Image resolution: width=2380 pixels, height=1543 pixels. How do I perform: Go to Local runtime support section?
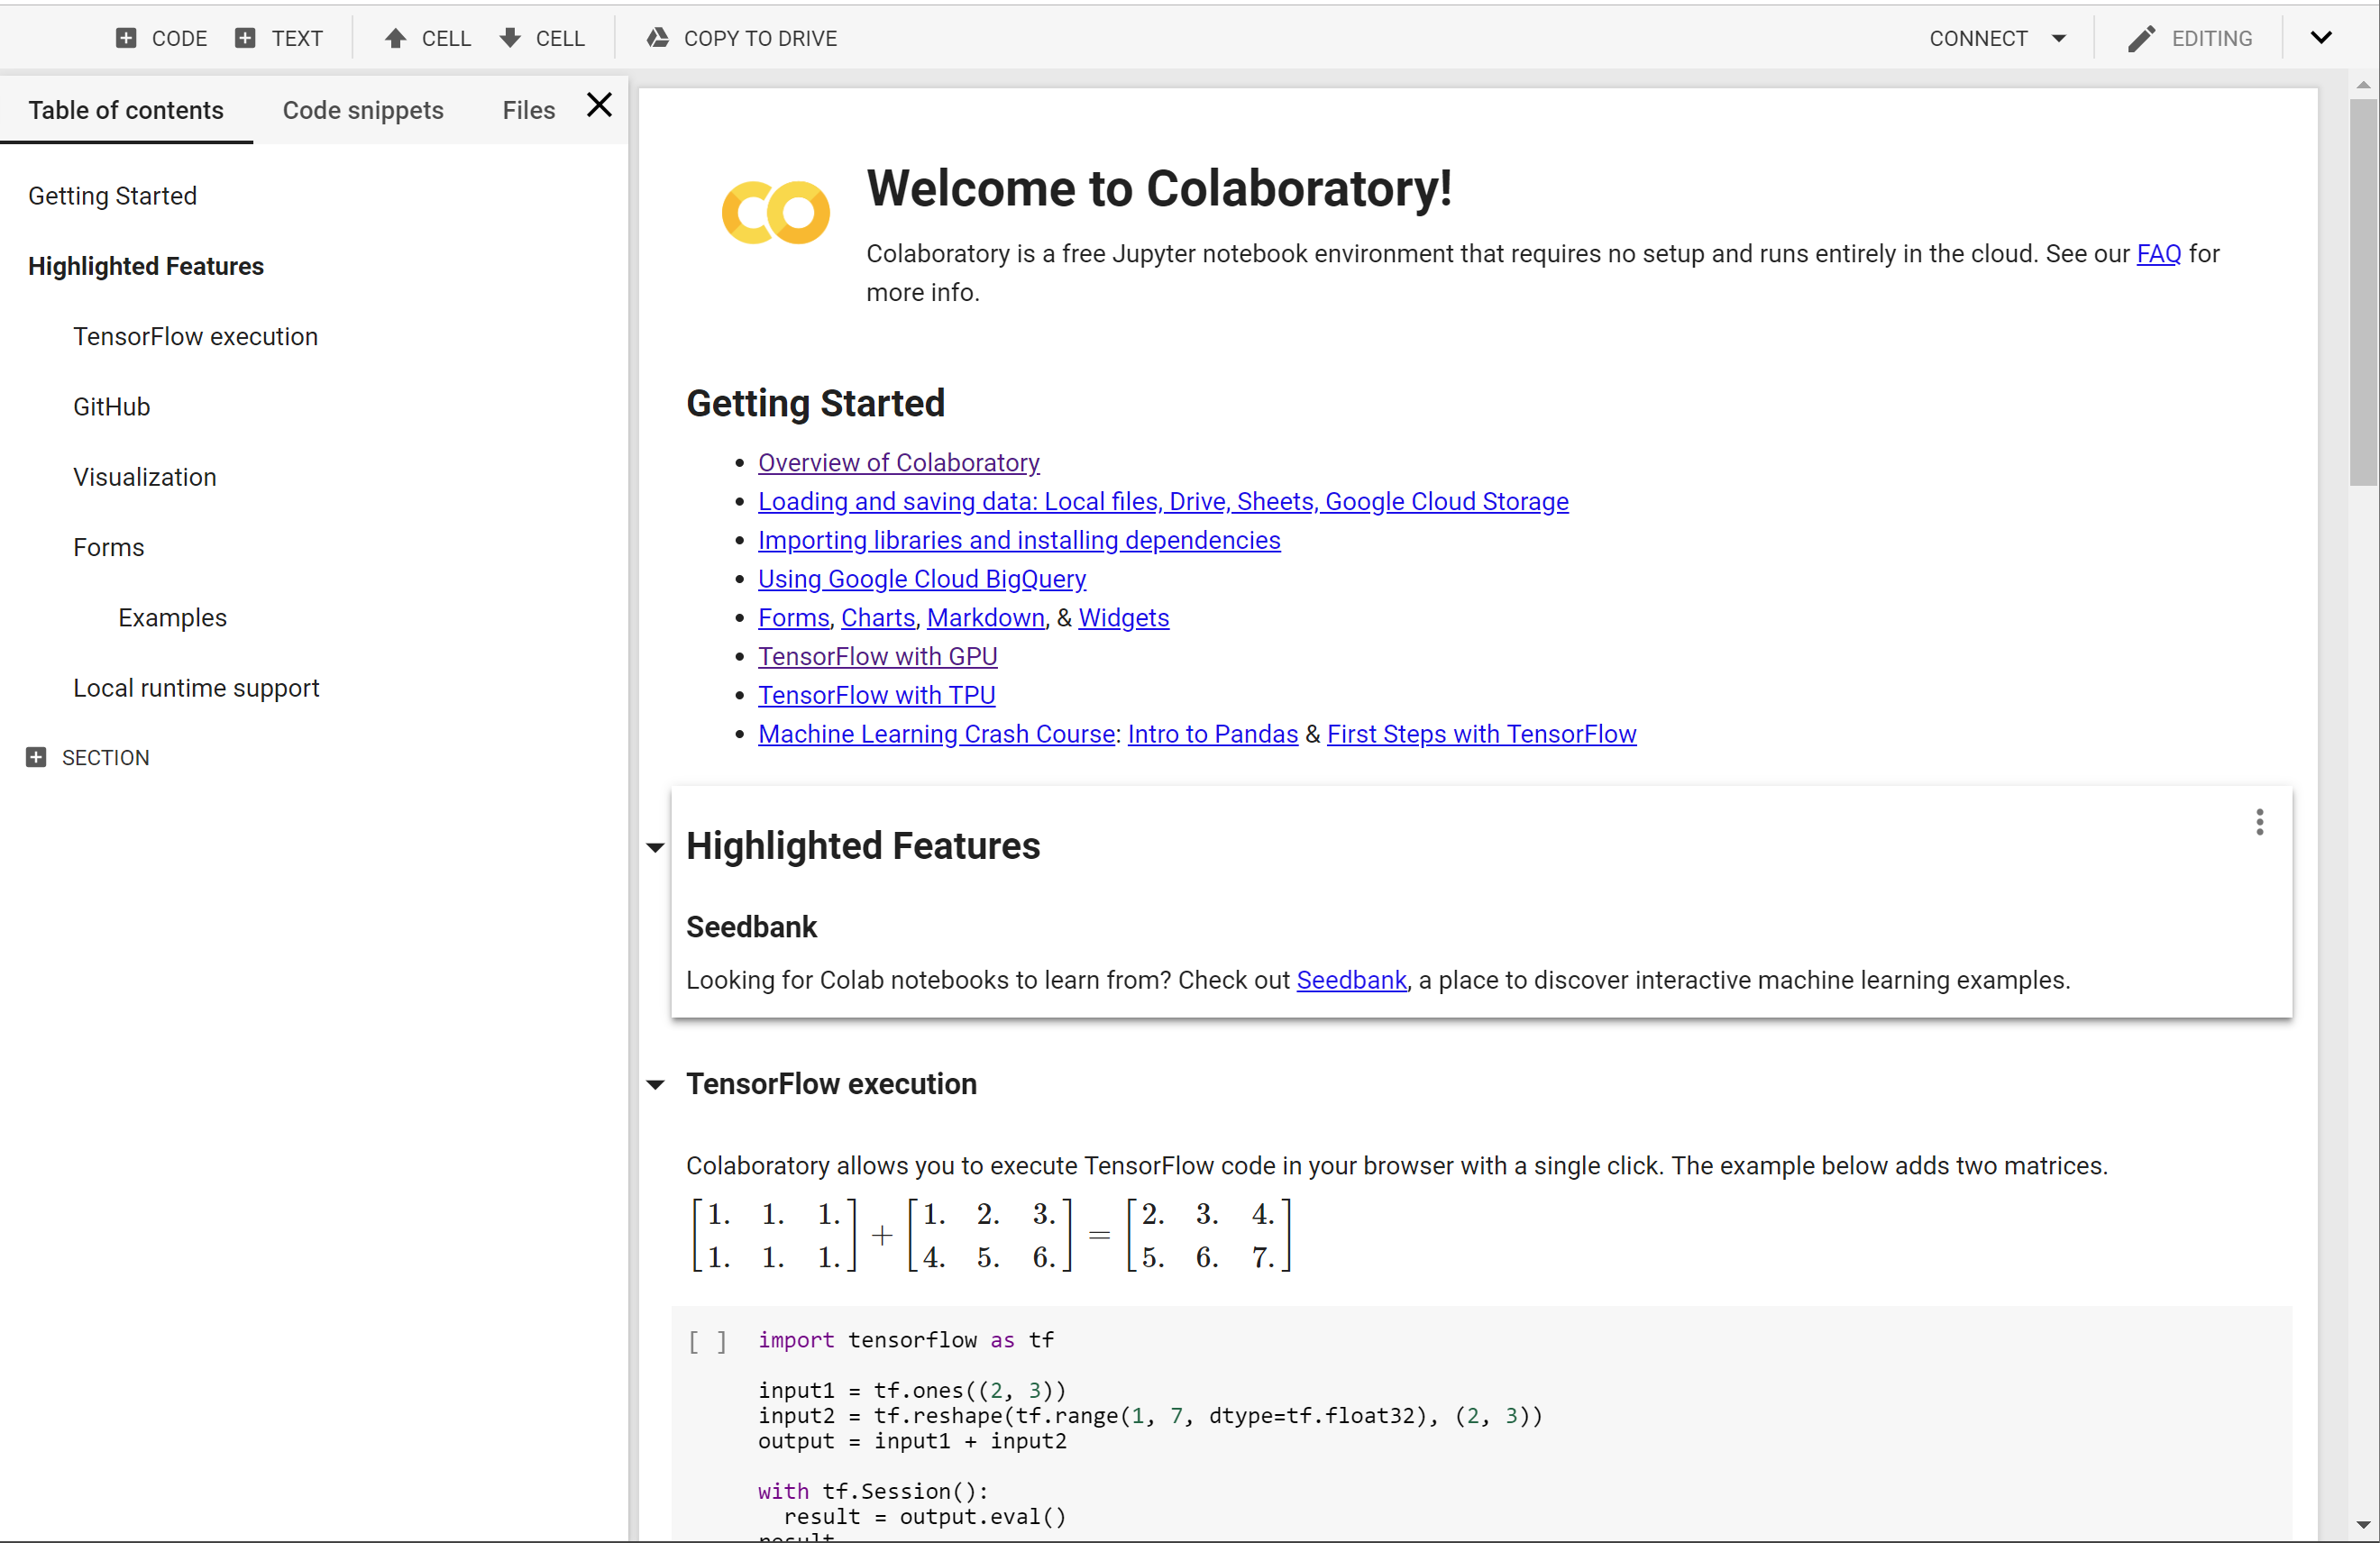(x=196, y=688)
